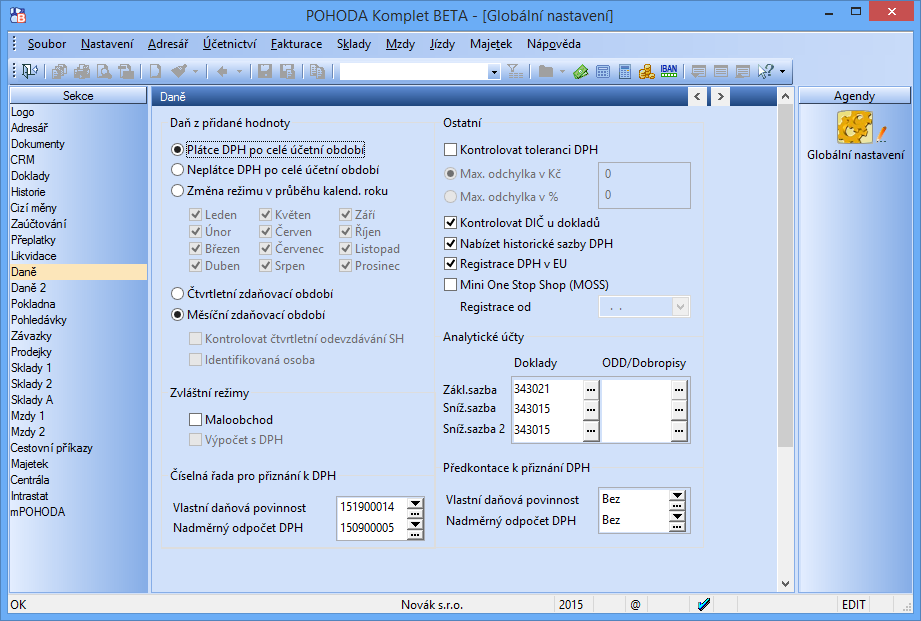Click the first floppy disk save icon

click(x=265, y=72)
